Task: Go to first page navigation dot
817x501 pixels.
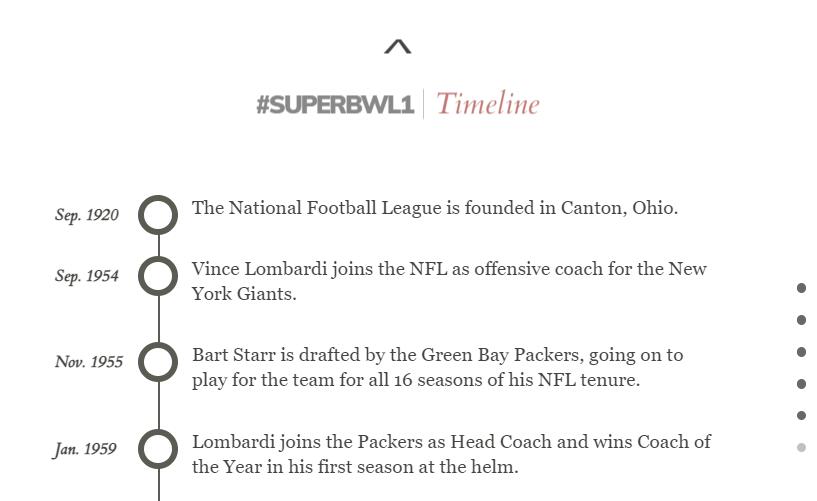Action: pyautogui.click(x=801, y=288)
